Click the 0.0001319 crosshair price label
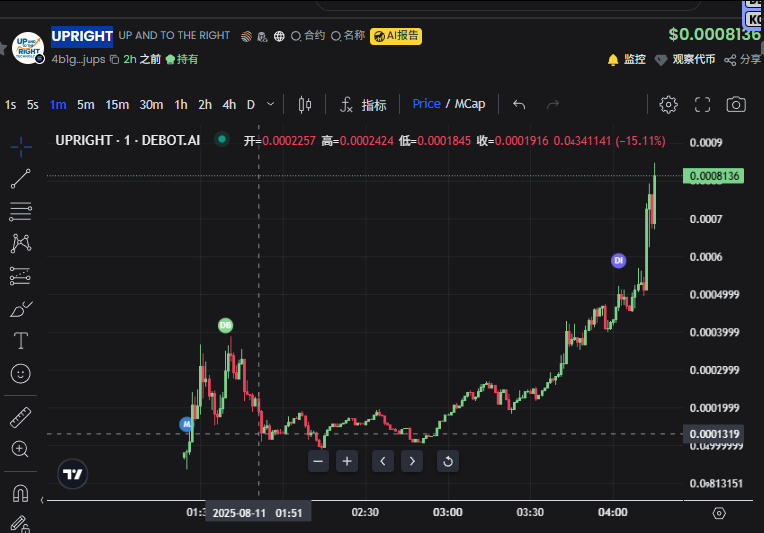The image size is (764, 533). pos(713,434)
